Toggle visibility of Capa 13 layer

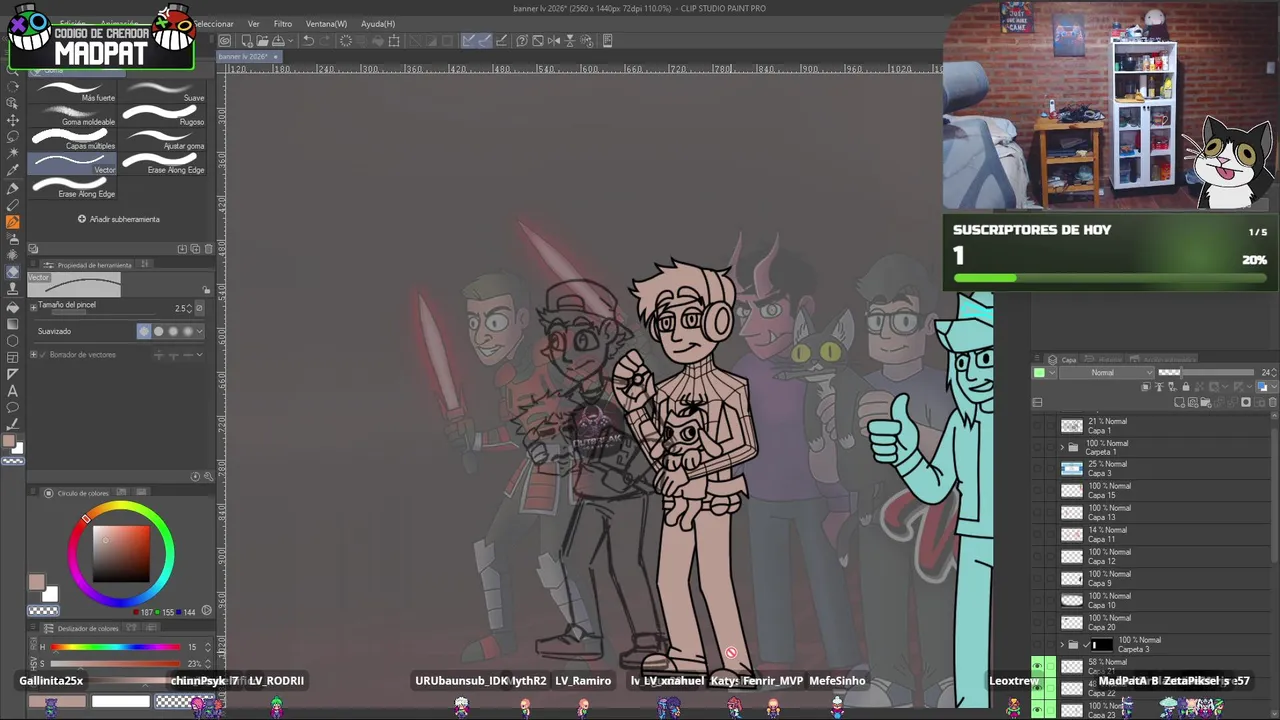[1038, 513]
